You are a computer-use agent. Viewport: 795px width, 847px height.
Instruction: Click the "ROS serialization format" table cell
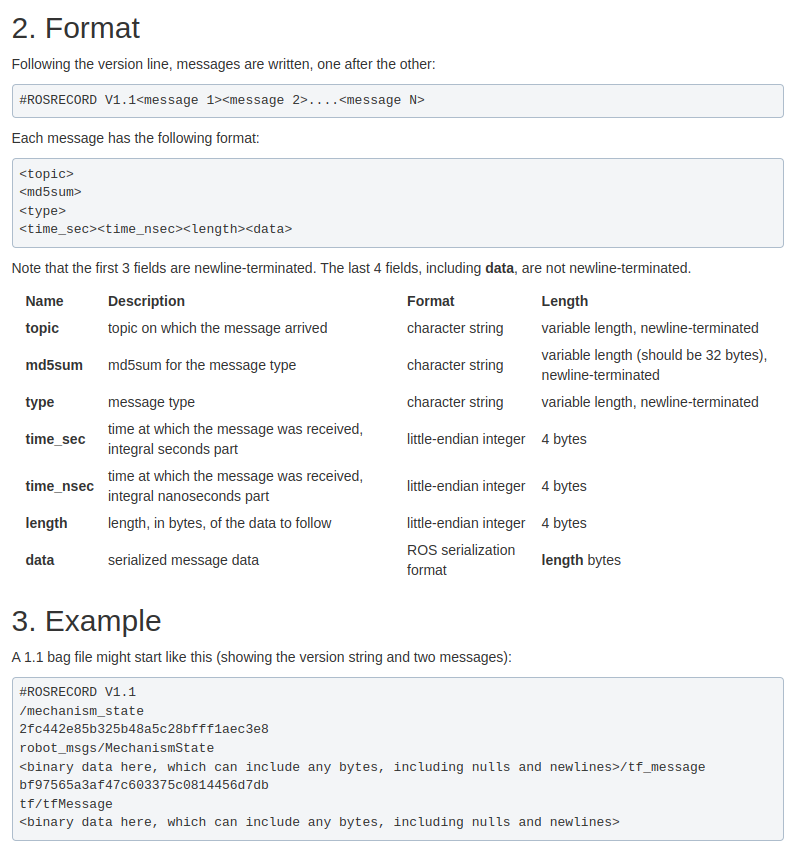(x=461, y=560)
